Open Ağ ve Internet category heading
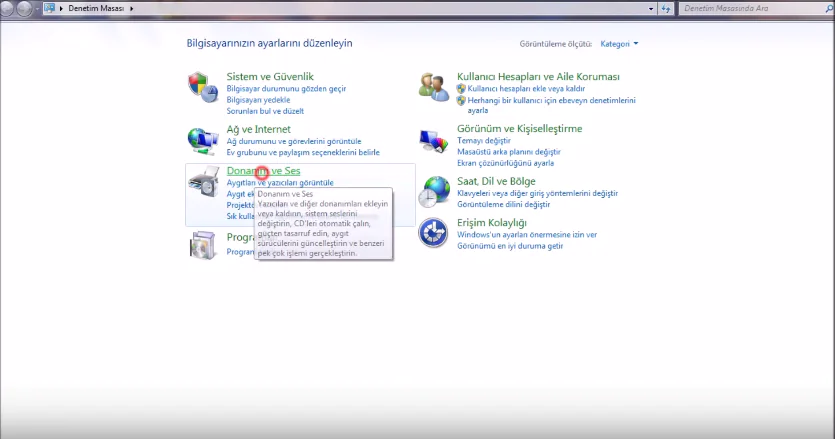This screenshot has height=439, width=835. 258,129
